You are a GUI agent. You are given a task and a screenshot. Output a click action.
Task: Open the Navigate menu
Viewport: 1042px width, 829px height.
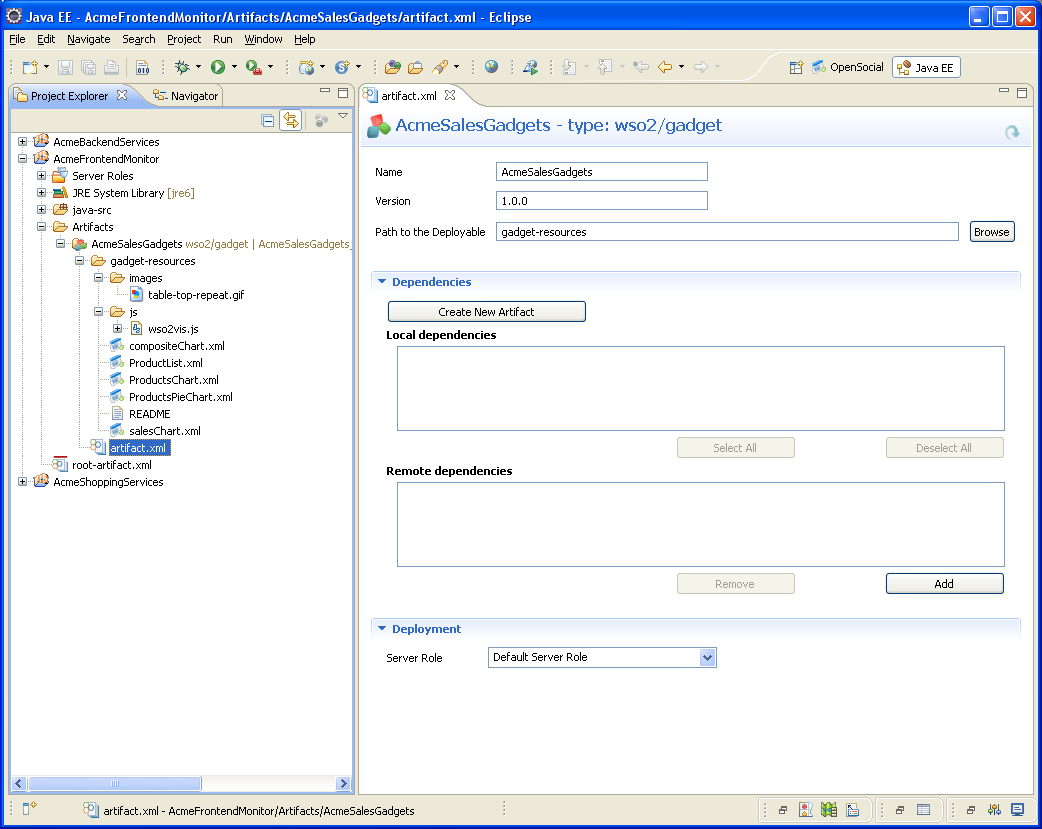click(x=88, y=39)
